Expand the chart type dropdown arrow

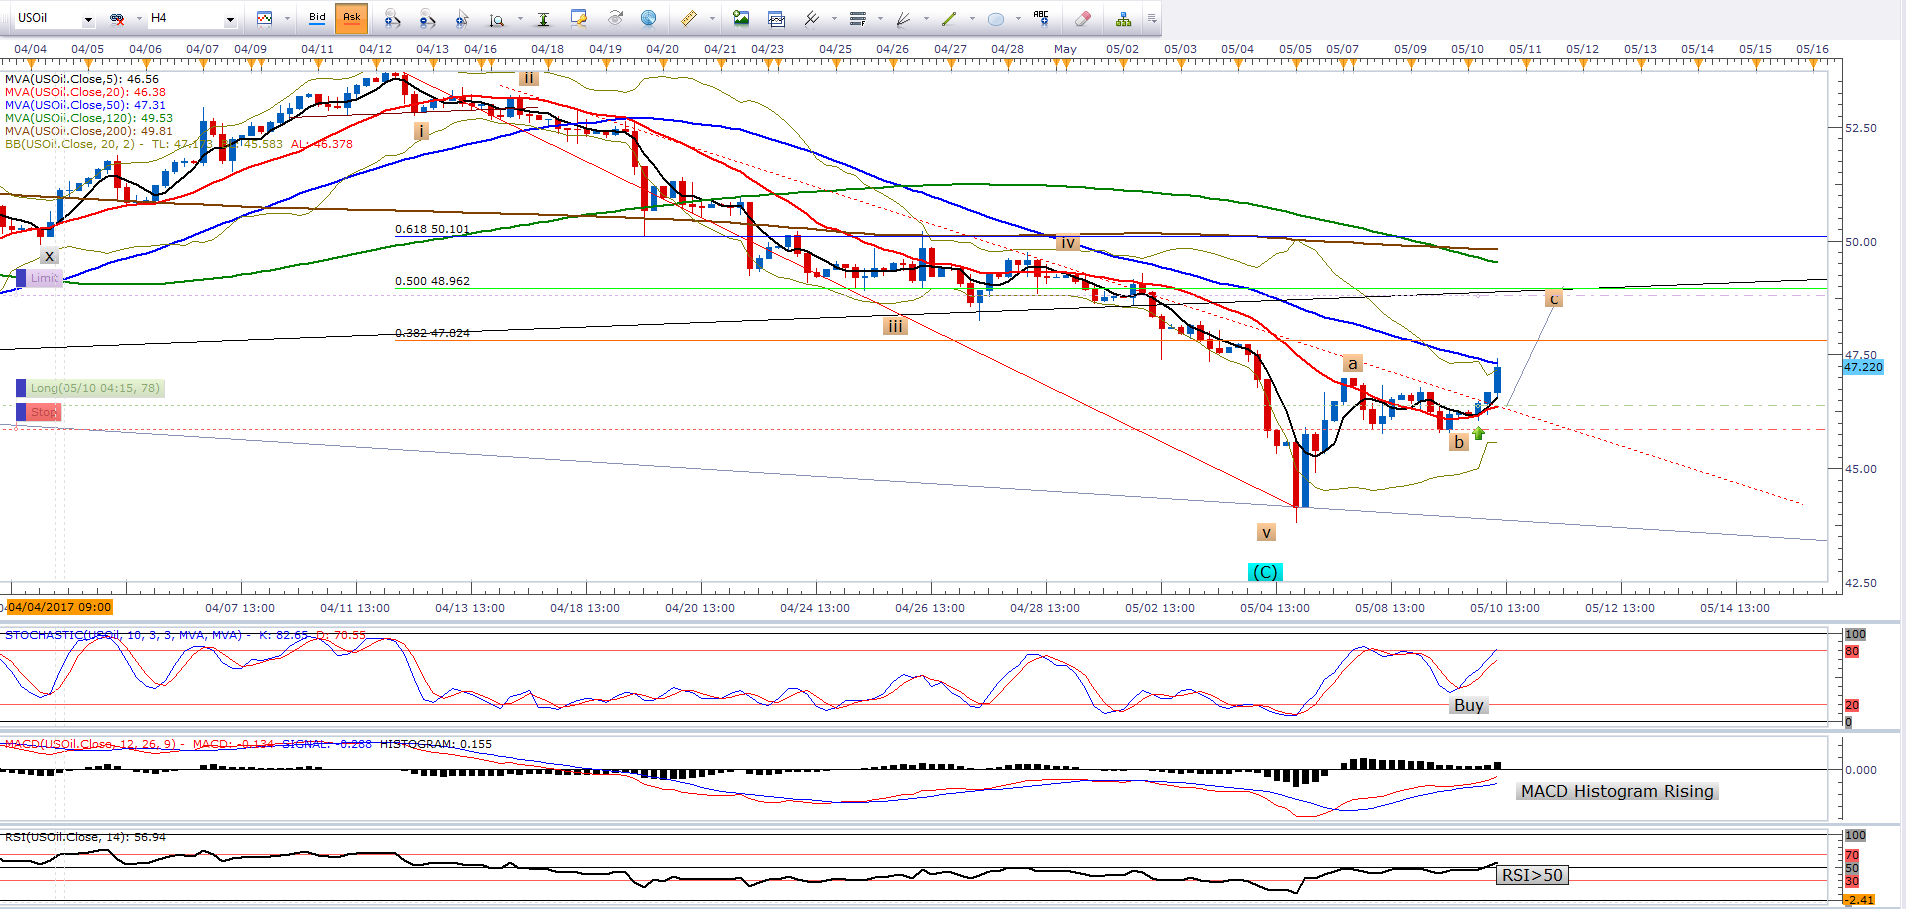click(x=287, y=18)
